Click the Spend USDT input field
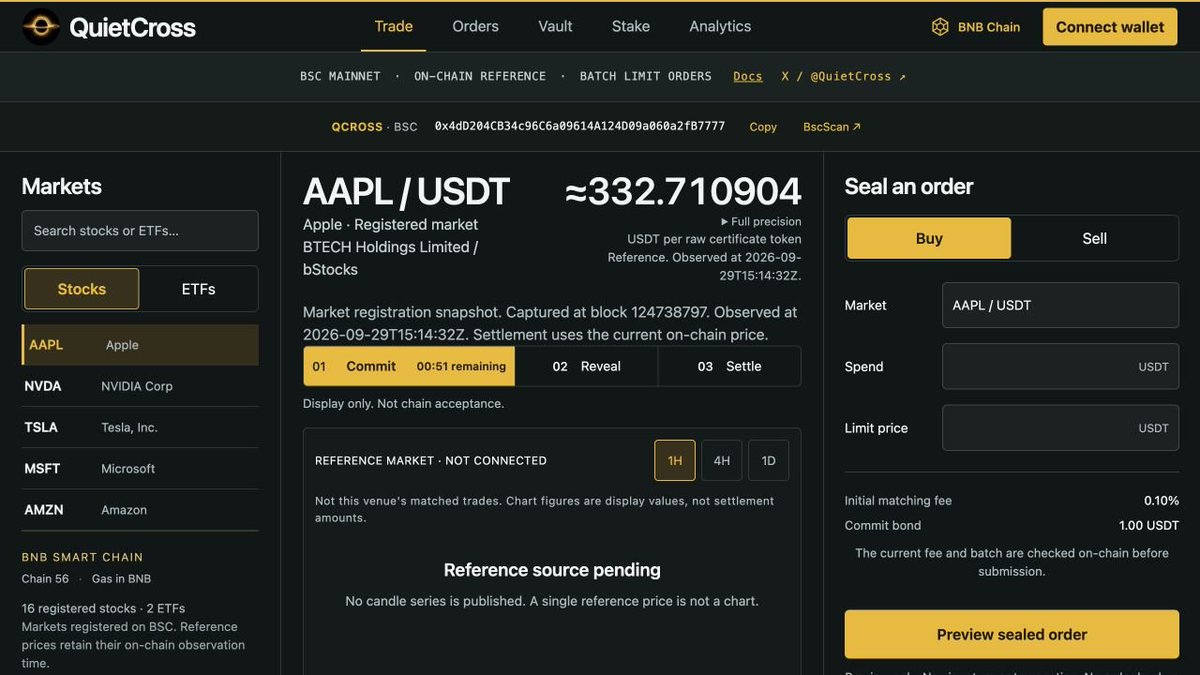This screenshot has height=675, width=1200. pos(1060,366)
